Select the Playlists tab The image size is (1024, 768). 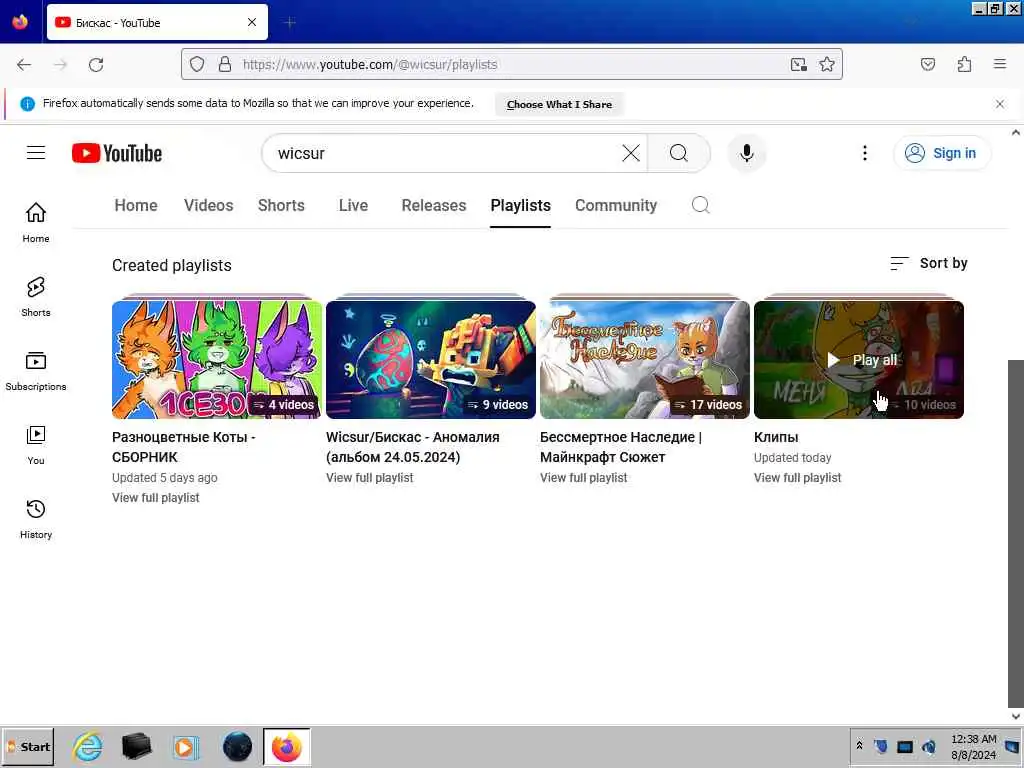point(520,205)
